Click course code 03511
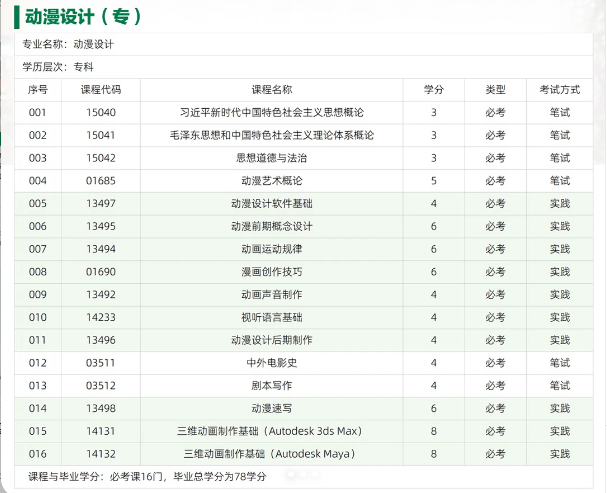This screenshot has height=493, width=607. [101, 363]
